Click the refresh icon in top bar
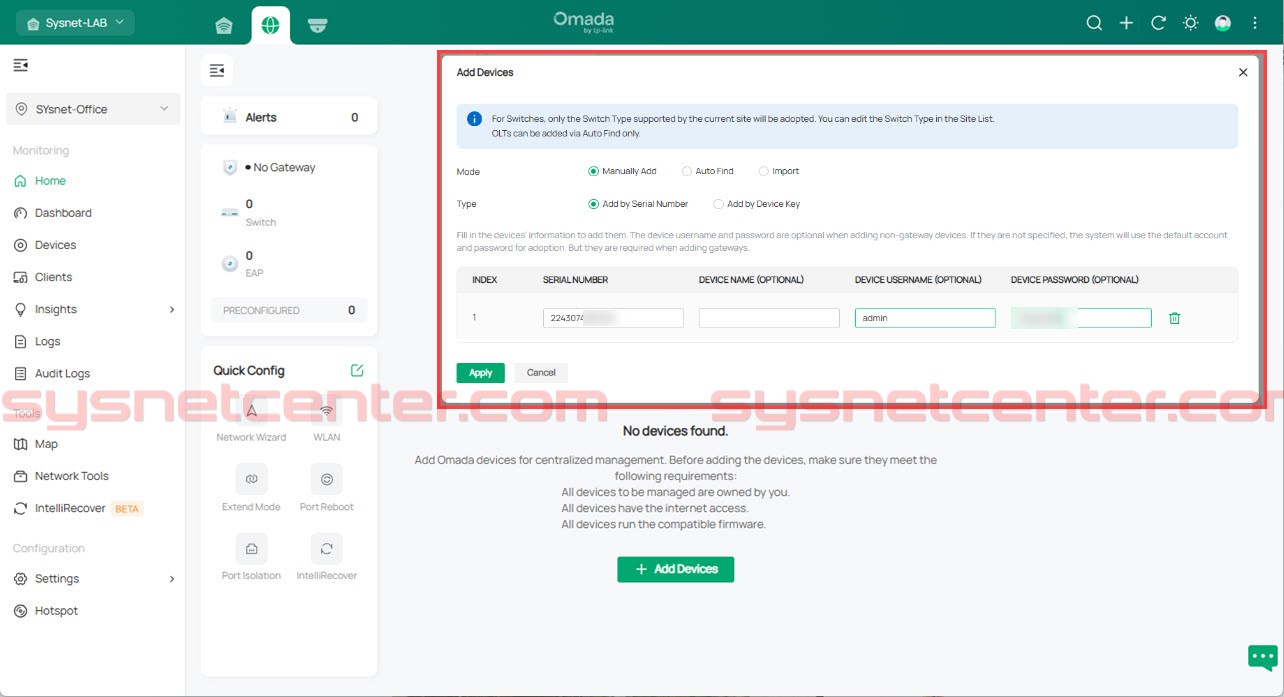The image size is (1284, 697). 1158,23
